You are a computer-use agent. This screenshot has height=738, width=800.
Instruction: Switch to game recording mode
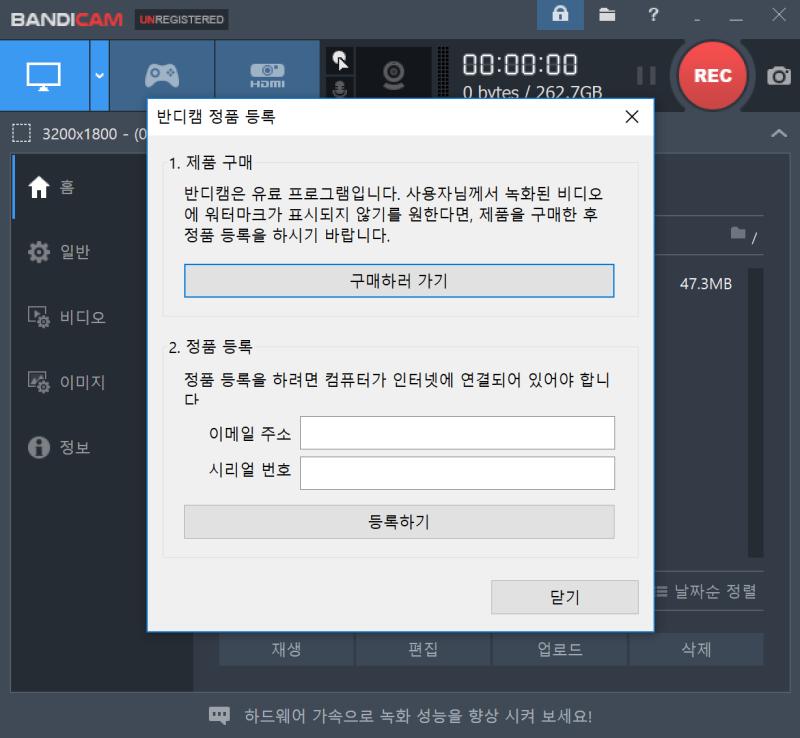tap(162, 76)
